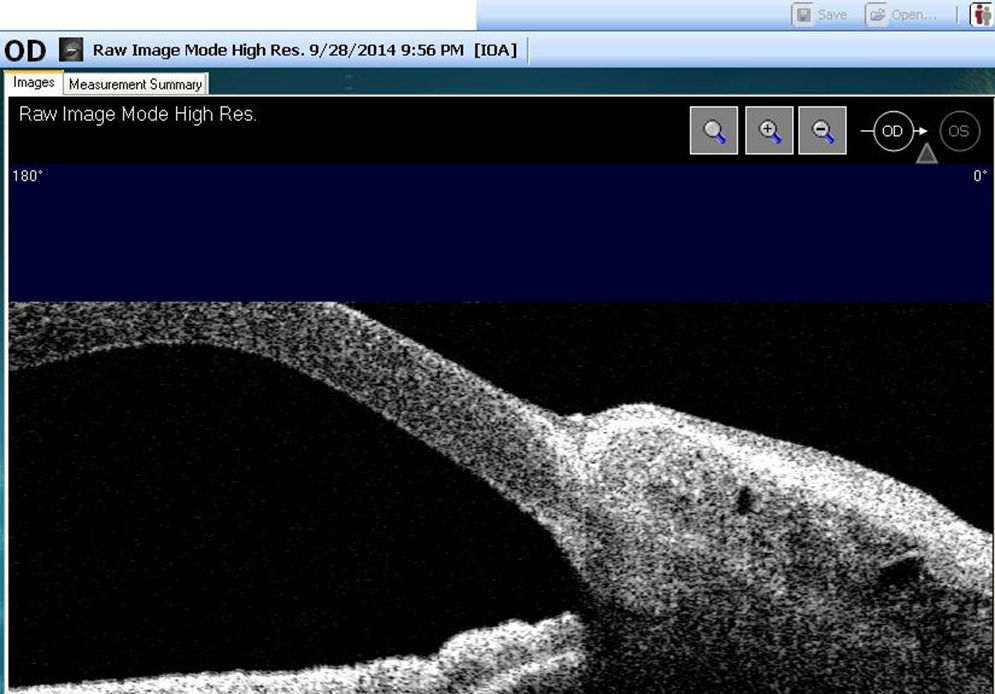Click the large OD label in header
The width and height of the screenshot is (995, 694).
tap(26, 50)
